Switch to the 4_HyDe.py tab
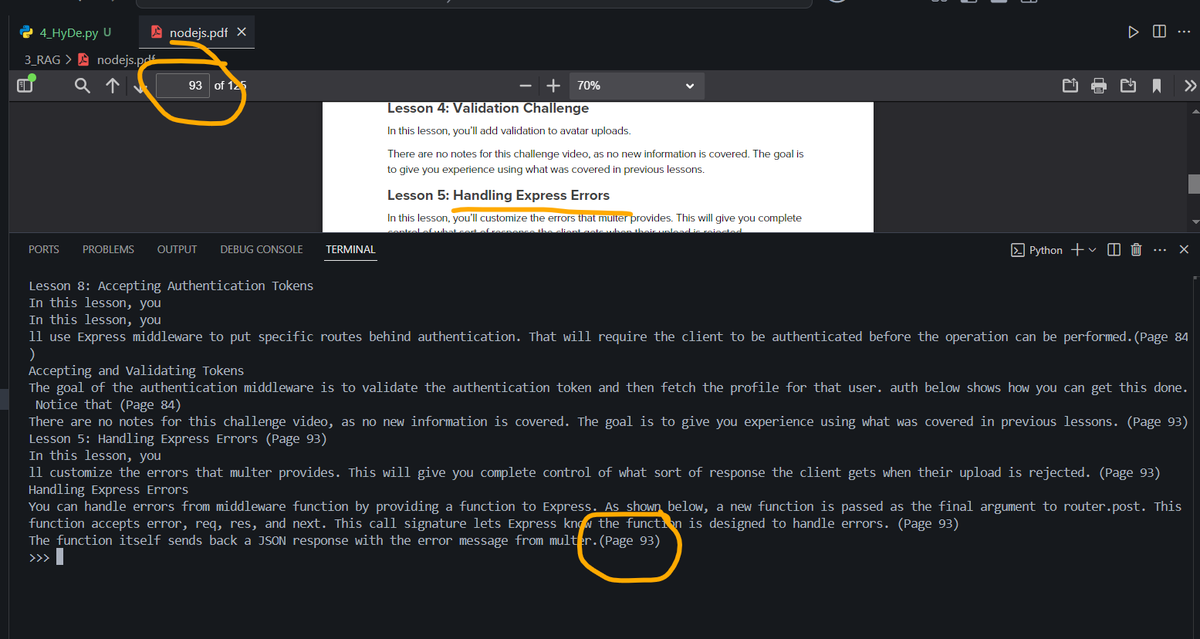The image size is (1200, 639). point(66,32)
